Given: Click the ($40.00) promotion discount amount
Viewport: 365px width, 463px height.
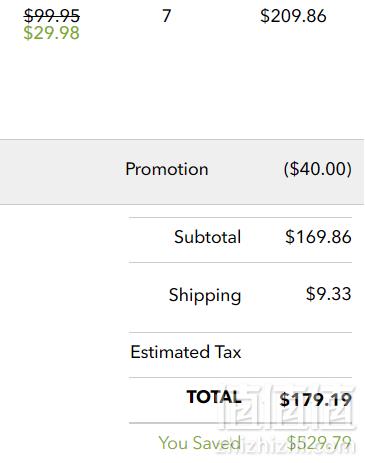Looking at the screenshot, I should 318,169.
